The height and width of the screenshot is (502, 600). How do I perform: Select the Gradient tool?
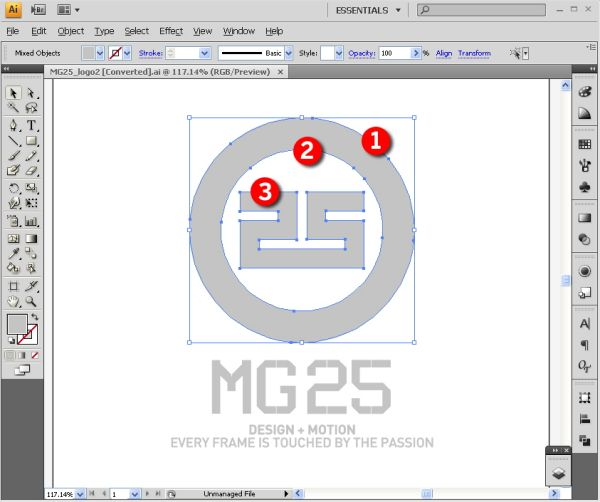31,239
